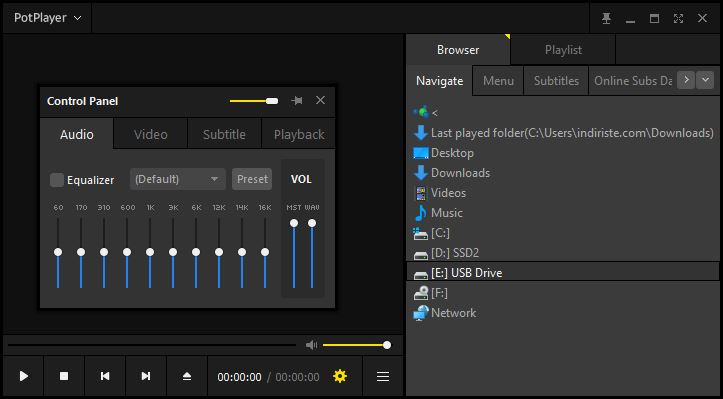Image resolution: width=723 pixels, height=399 pixels.
Task: Click the 6K equalizer band slider
Action: [196, 253]
